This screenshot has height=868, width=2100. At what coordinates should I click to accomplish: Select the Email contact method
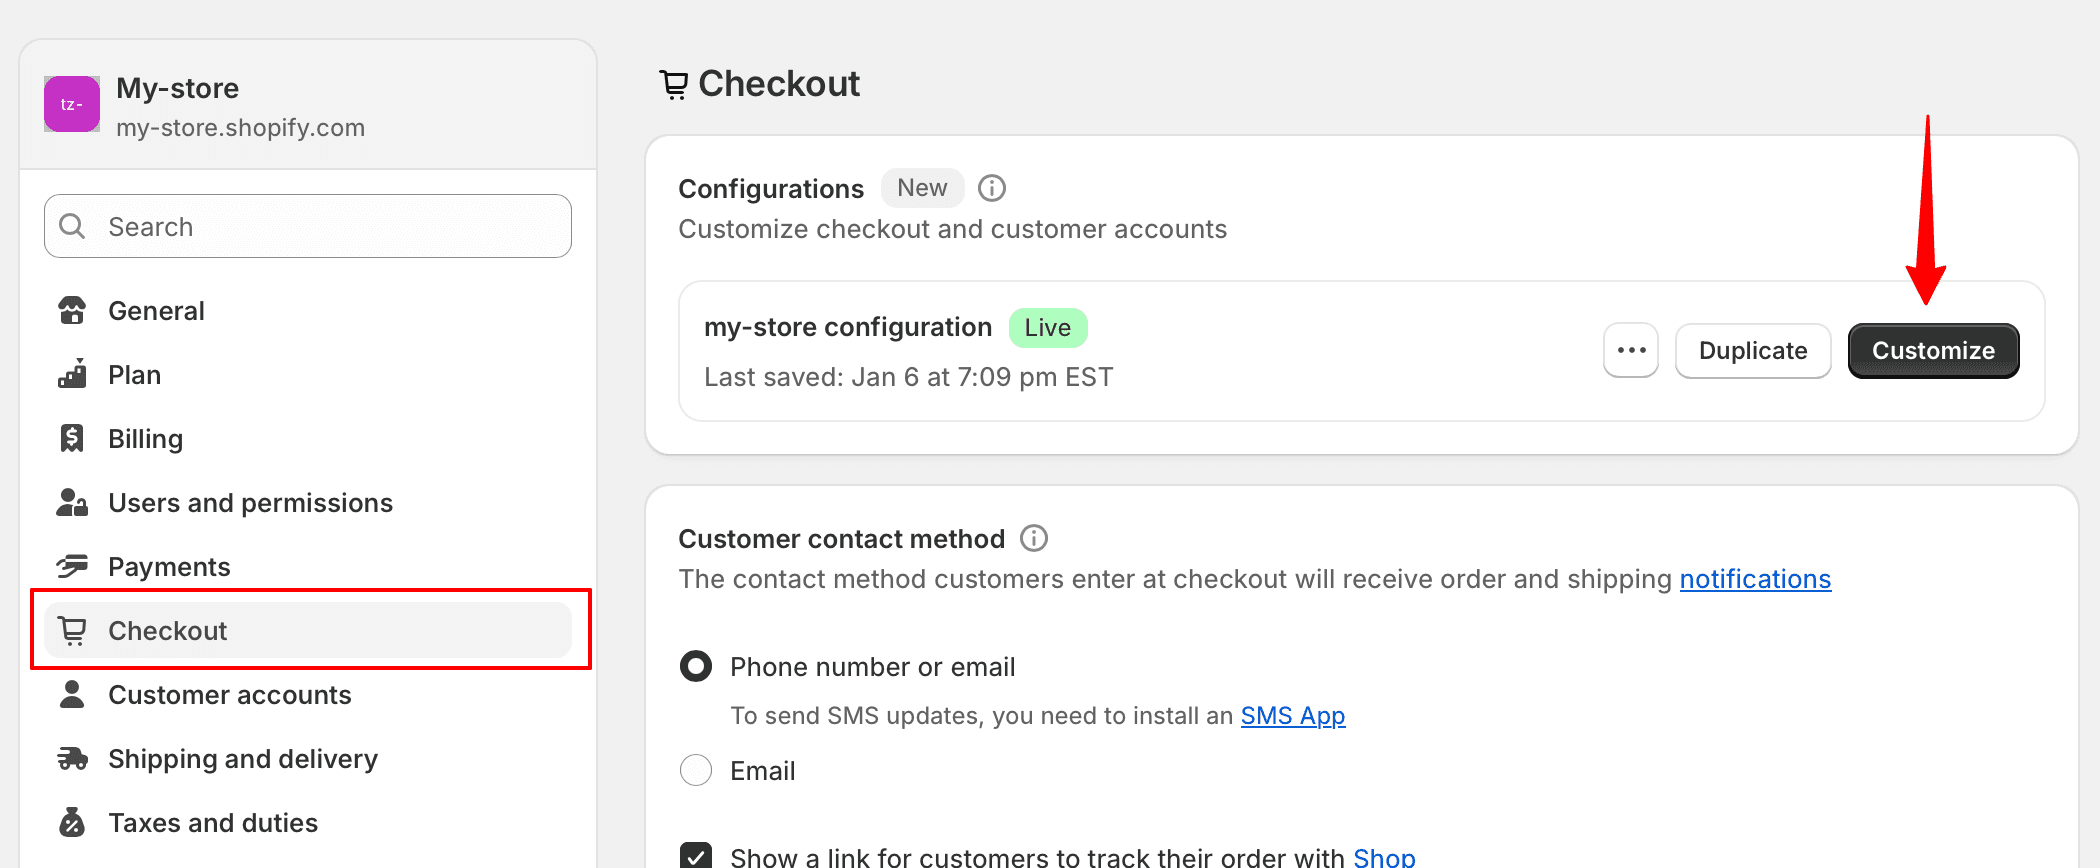pos(696,771)
